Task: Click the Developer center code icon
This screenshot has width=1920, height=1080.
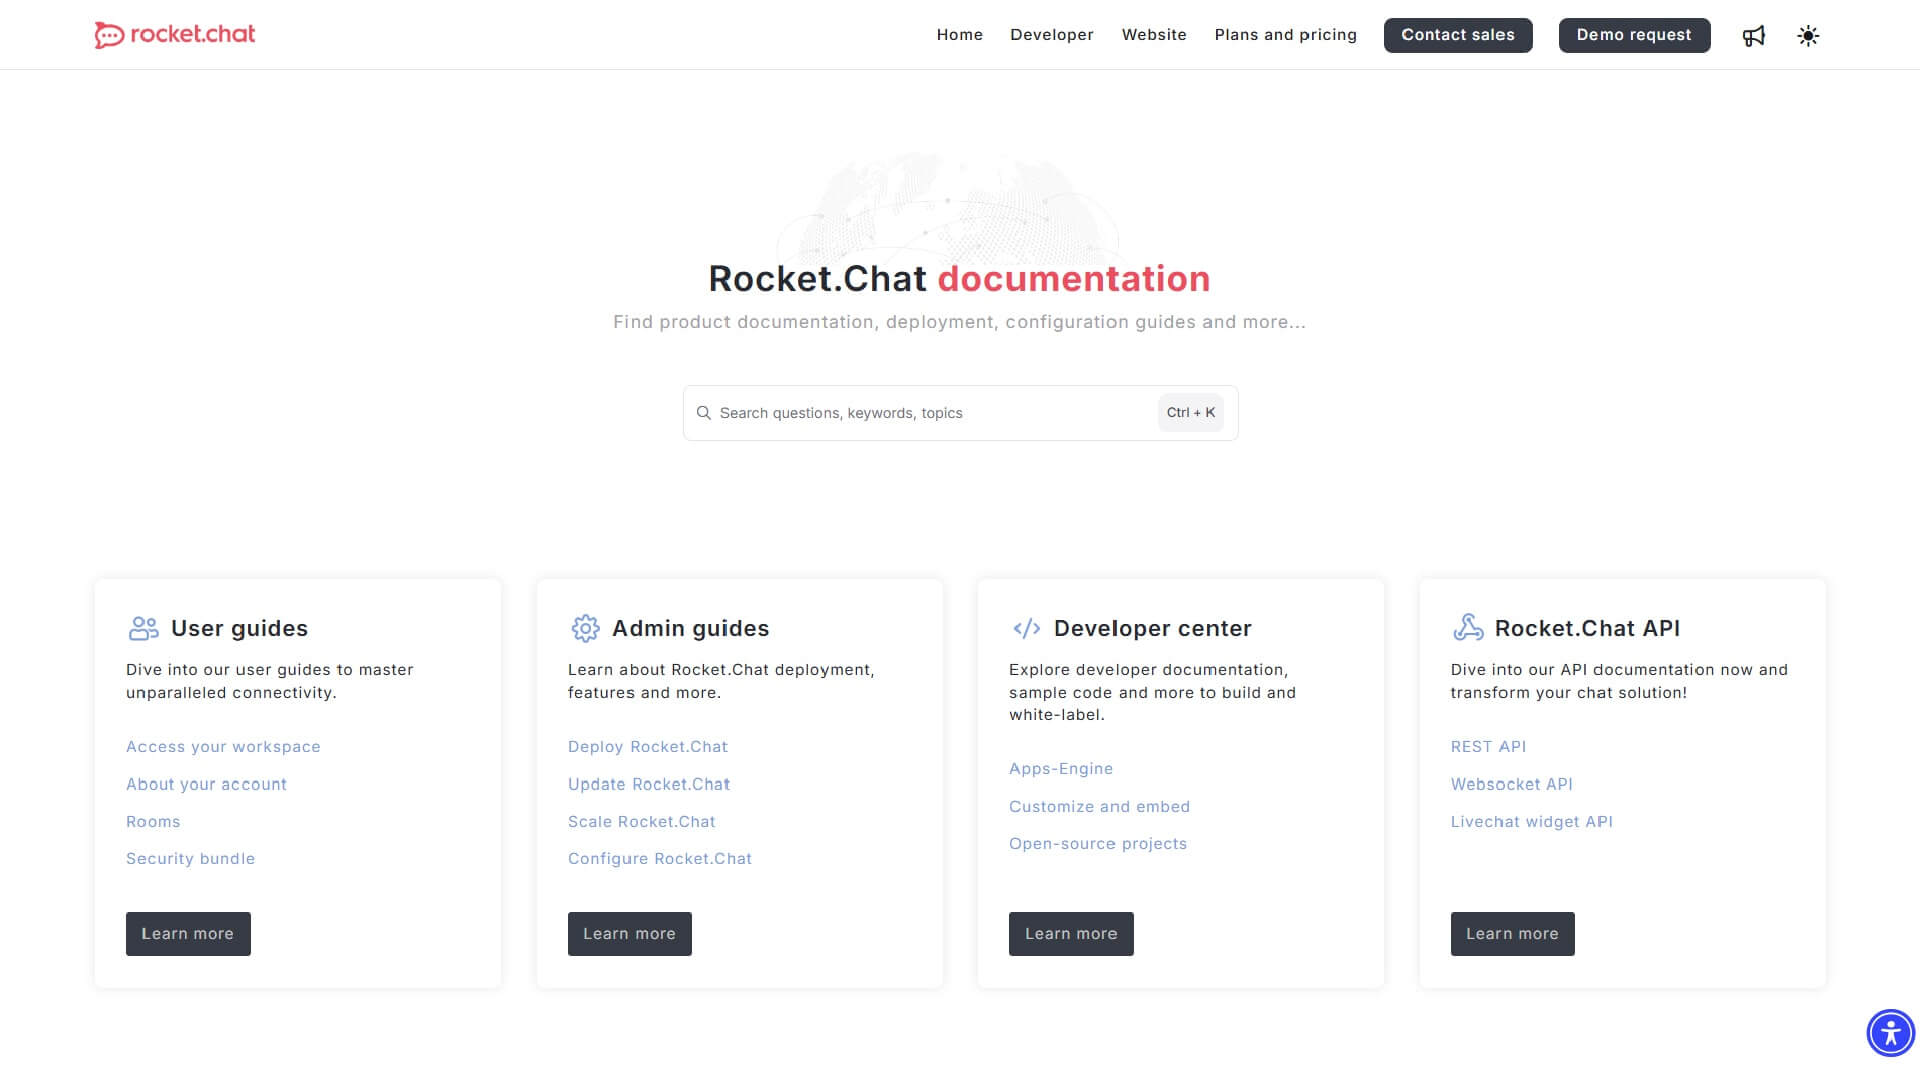Action: 1026,628
